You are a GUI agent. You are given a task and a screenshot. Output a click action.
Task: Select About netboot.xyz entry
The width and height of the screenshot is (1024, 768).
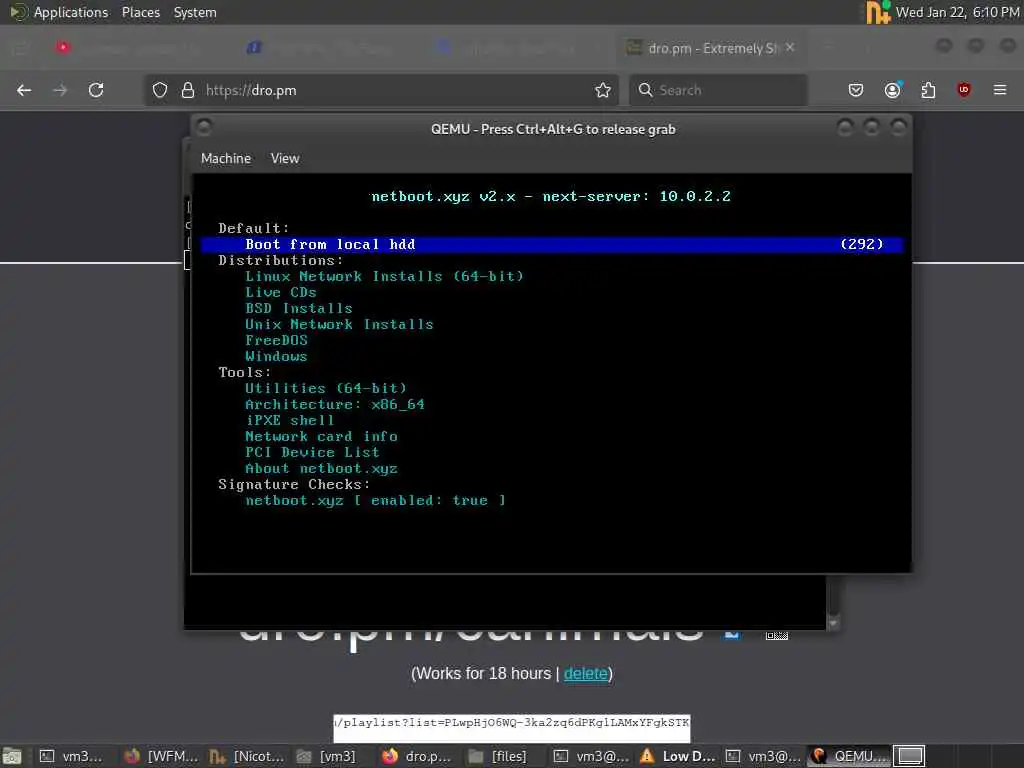coord(321,468)
